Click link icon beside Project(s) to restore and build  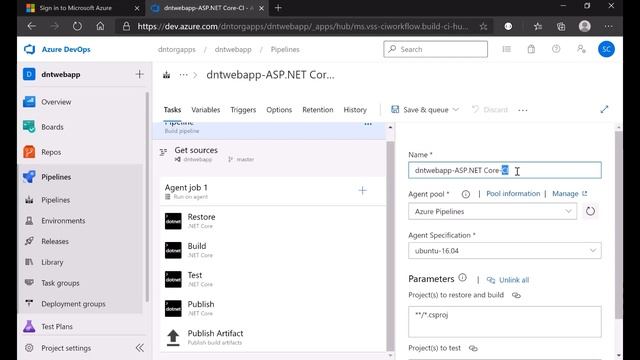516,295
